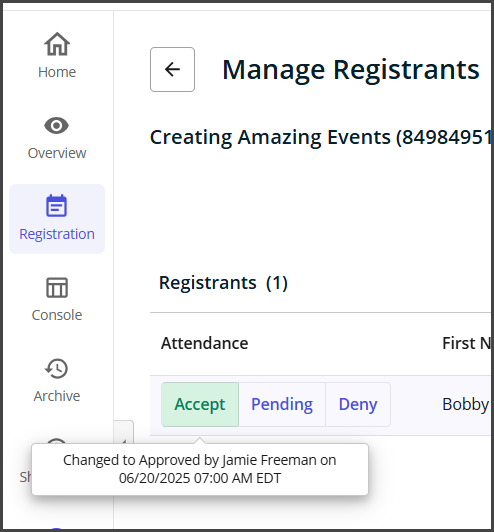494x532 pixels.
Task: Open the Home section in the sidebar
Action: [x=57, y=56]
